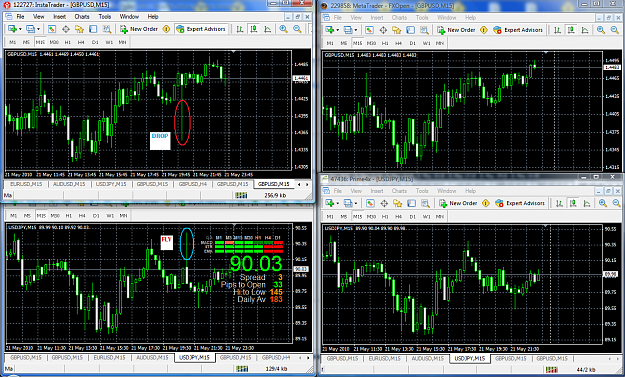Viewport: 625px width, 377px height.
Task: Open Data Window crosshair icon in InstaTrader
Action: pos(66,29)
